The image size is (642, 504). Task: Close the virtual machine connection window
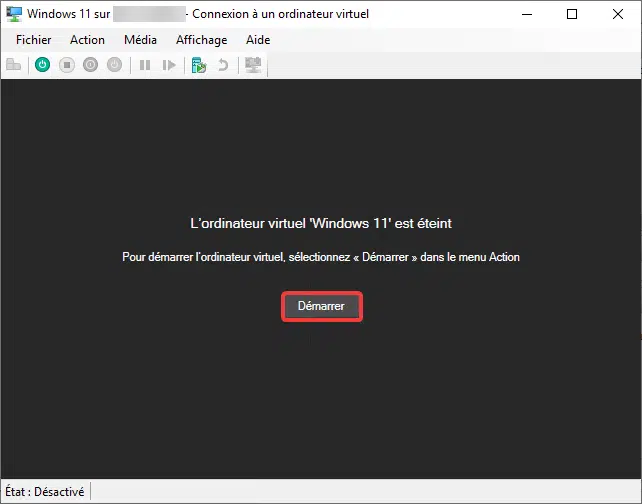(618, 14)
